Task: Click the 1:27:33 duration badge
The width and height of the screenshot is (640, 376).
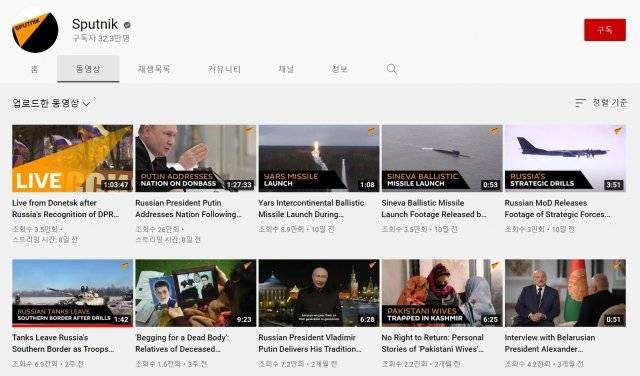Action: pos(240,185)
